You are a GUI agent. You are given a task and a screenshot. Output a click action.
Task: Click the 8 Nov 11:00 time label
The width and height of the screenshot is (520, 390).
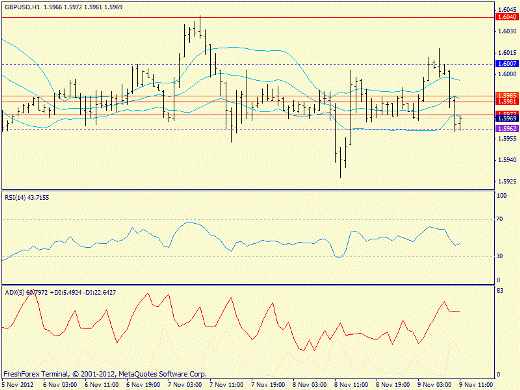click(x=352, y=385)
